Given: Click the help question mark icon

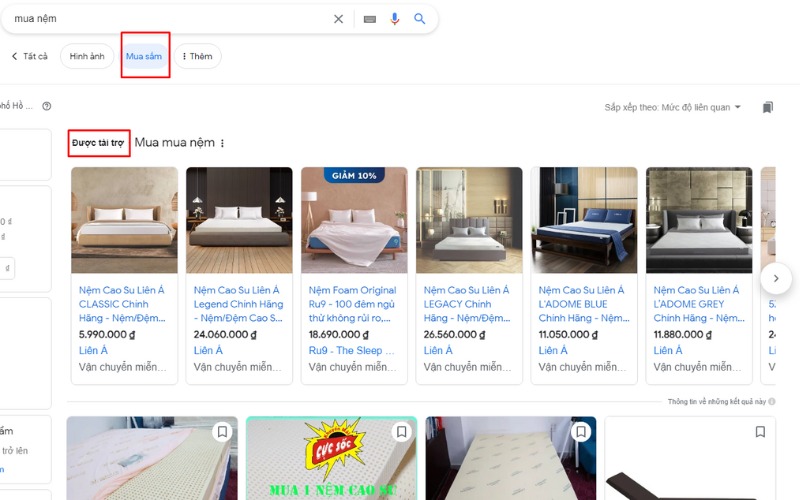Looking at the screenshot, I should click(x=47, y=106).
